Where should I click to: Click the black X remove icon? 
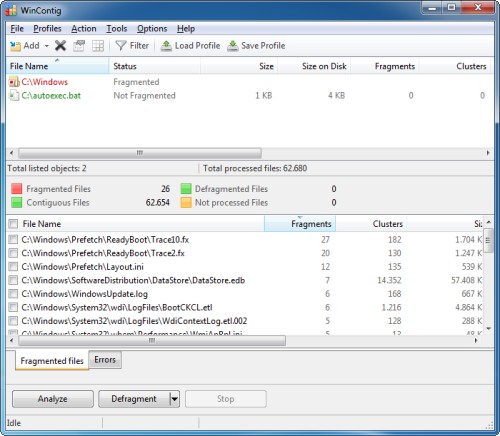60,46
